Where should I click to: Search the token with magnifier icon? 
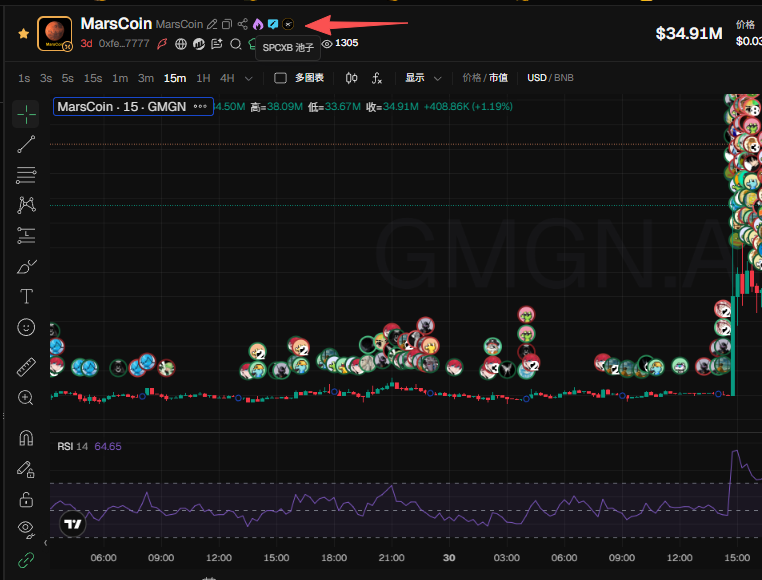tap(236, 44)
